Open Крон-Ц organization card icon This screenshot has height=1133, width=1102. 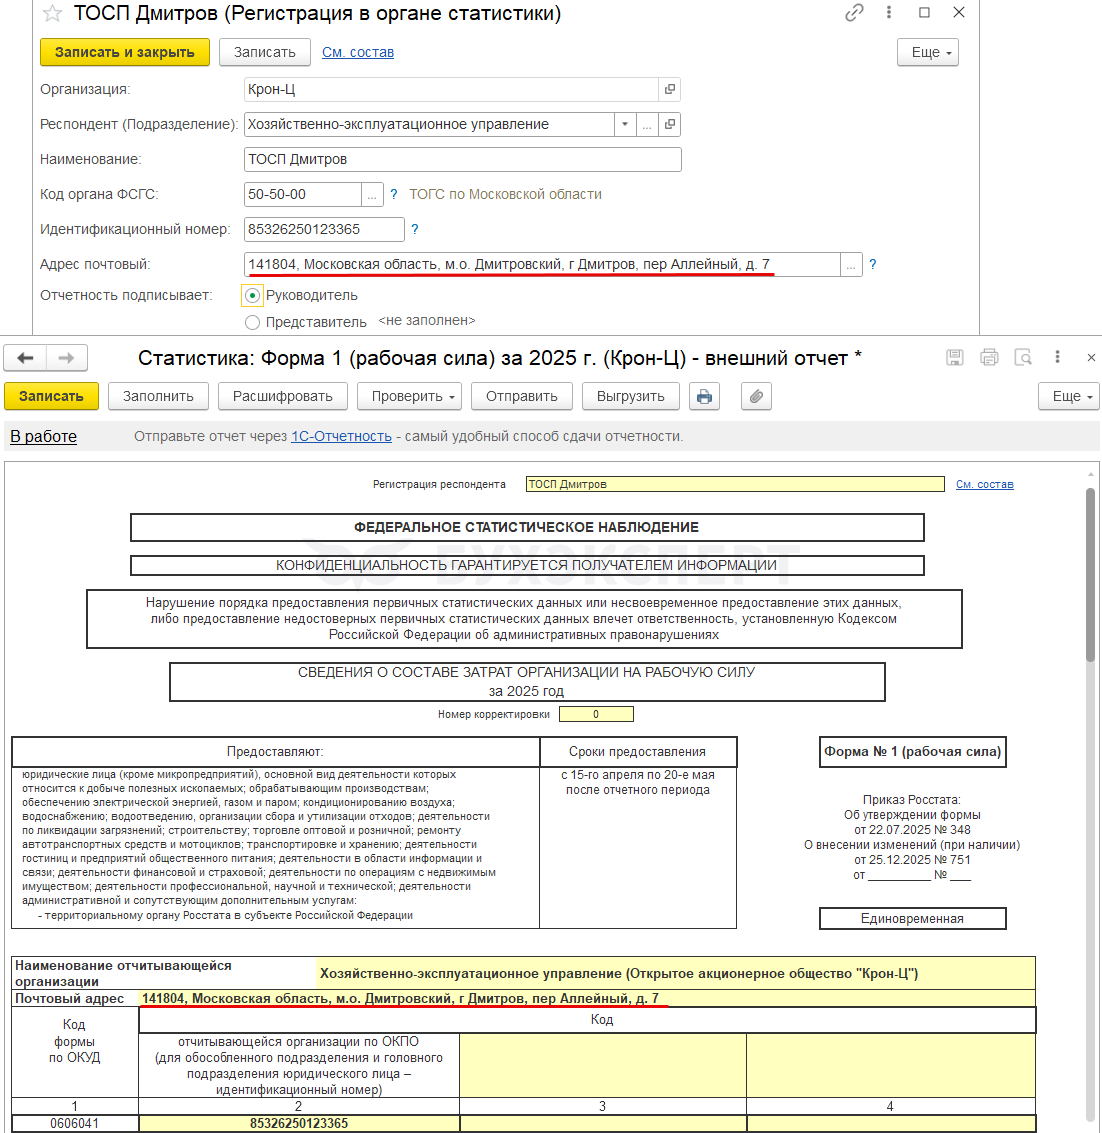(670, 89)
